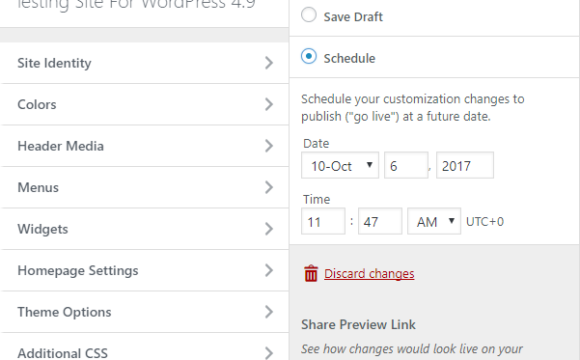Click the Discard changes link
The width and height of the screenshot is (580, 360).
[369, 274]
